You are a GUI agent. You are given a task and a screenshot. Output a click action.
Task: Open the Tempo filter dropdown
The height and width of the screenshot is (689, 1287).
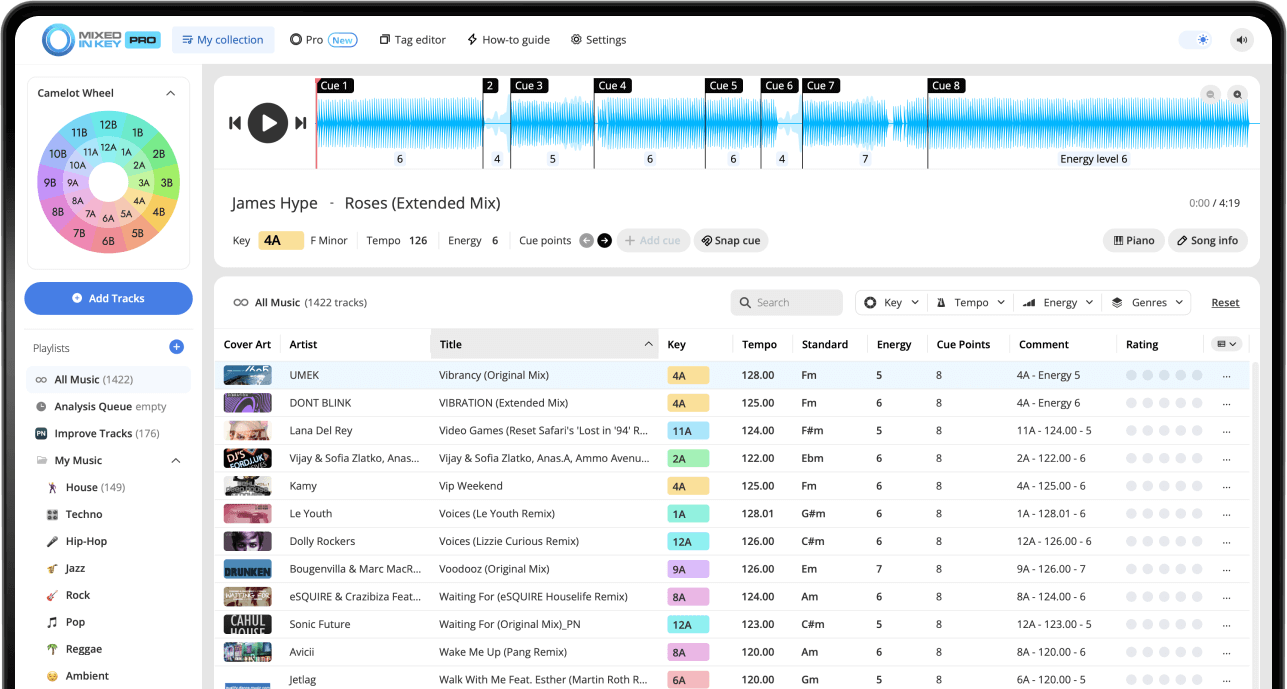[971, 302]
